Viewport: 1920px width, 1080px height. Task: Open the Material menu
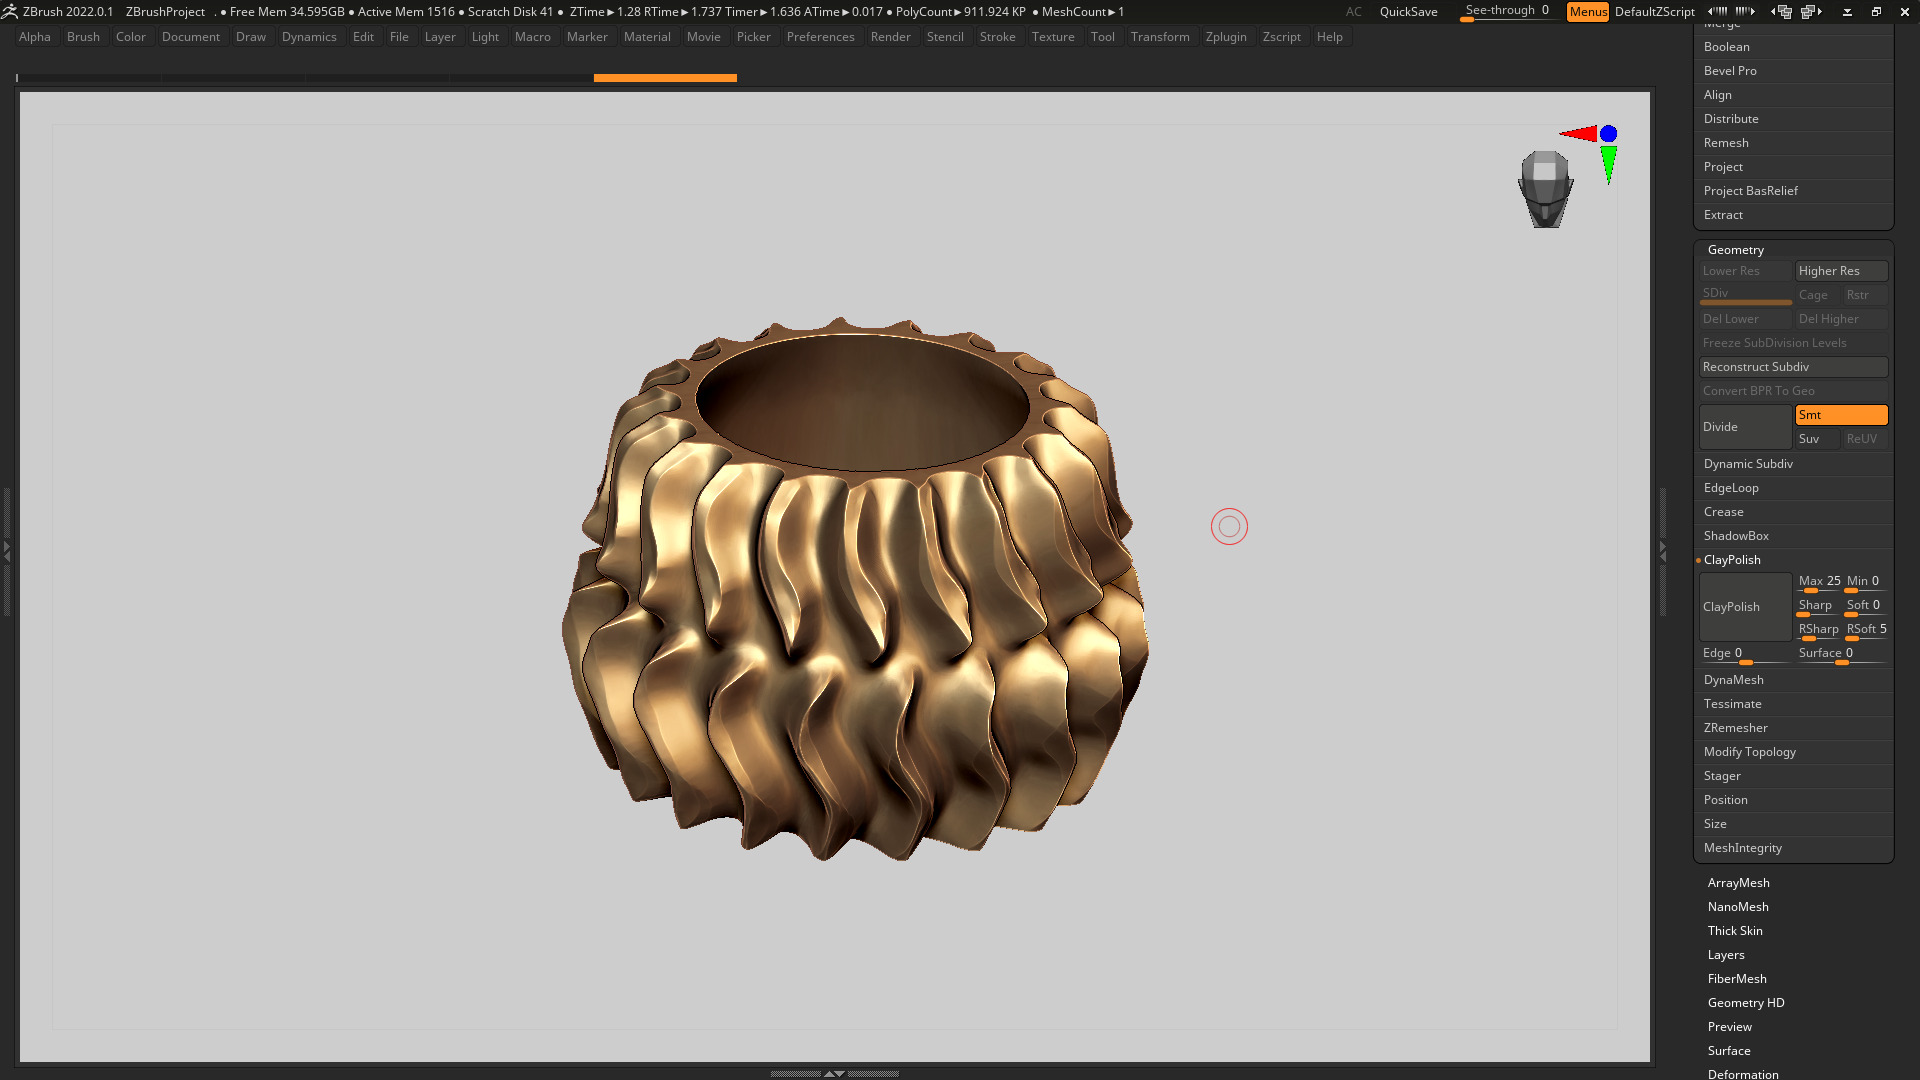647,37
